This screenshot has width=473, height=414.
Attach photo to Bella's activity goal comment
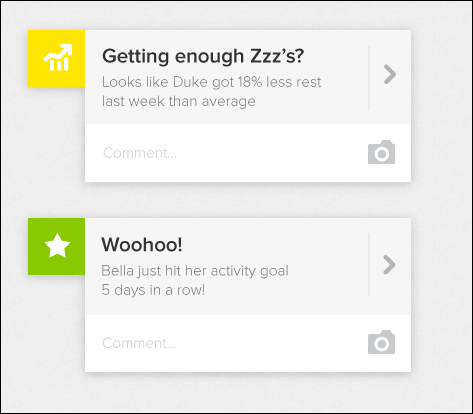point(381,342)
